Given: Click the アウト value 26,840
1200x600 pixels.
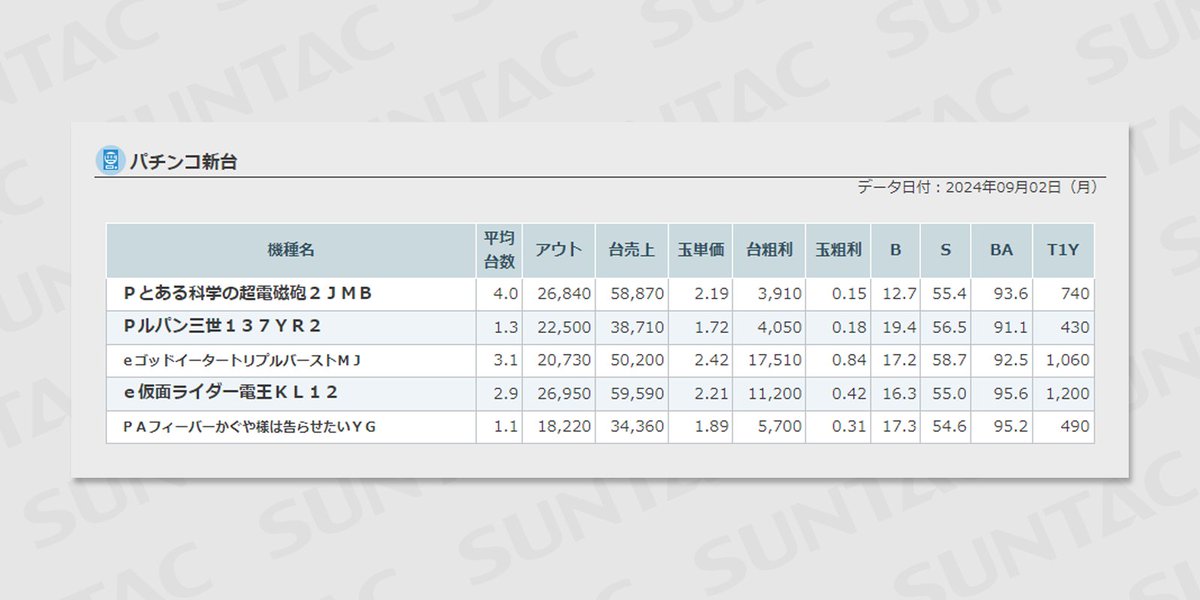Looking at the screenshot, I should [564, 294].
